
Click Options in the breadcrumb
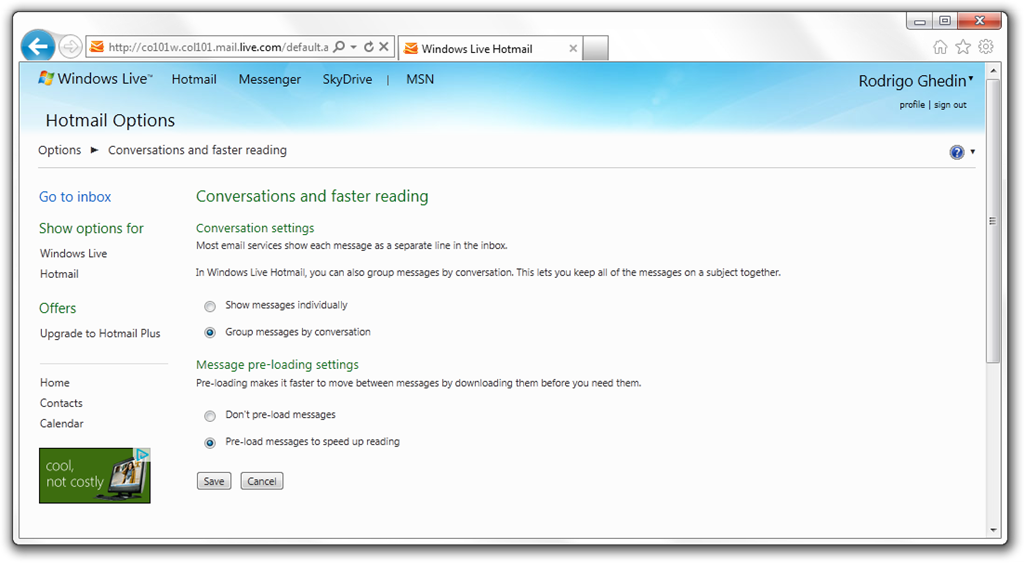(59, 150)
